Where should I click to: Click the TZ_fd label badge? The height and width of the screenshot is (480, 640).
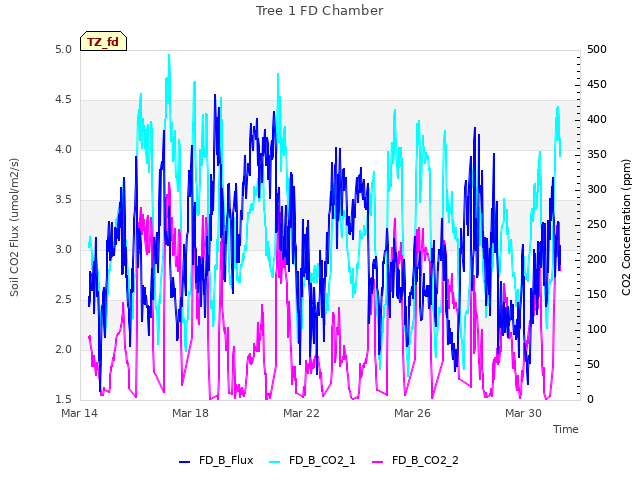(103, 41)
